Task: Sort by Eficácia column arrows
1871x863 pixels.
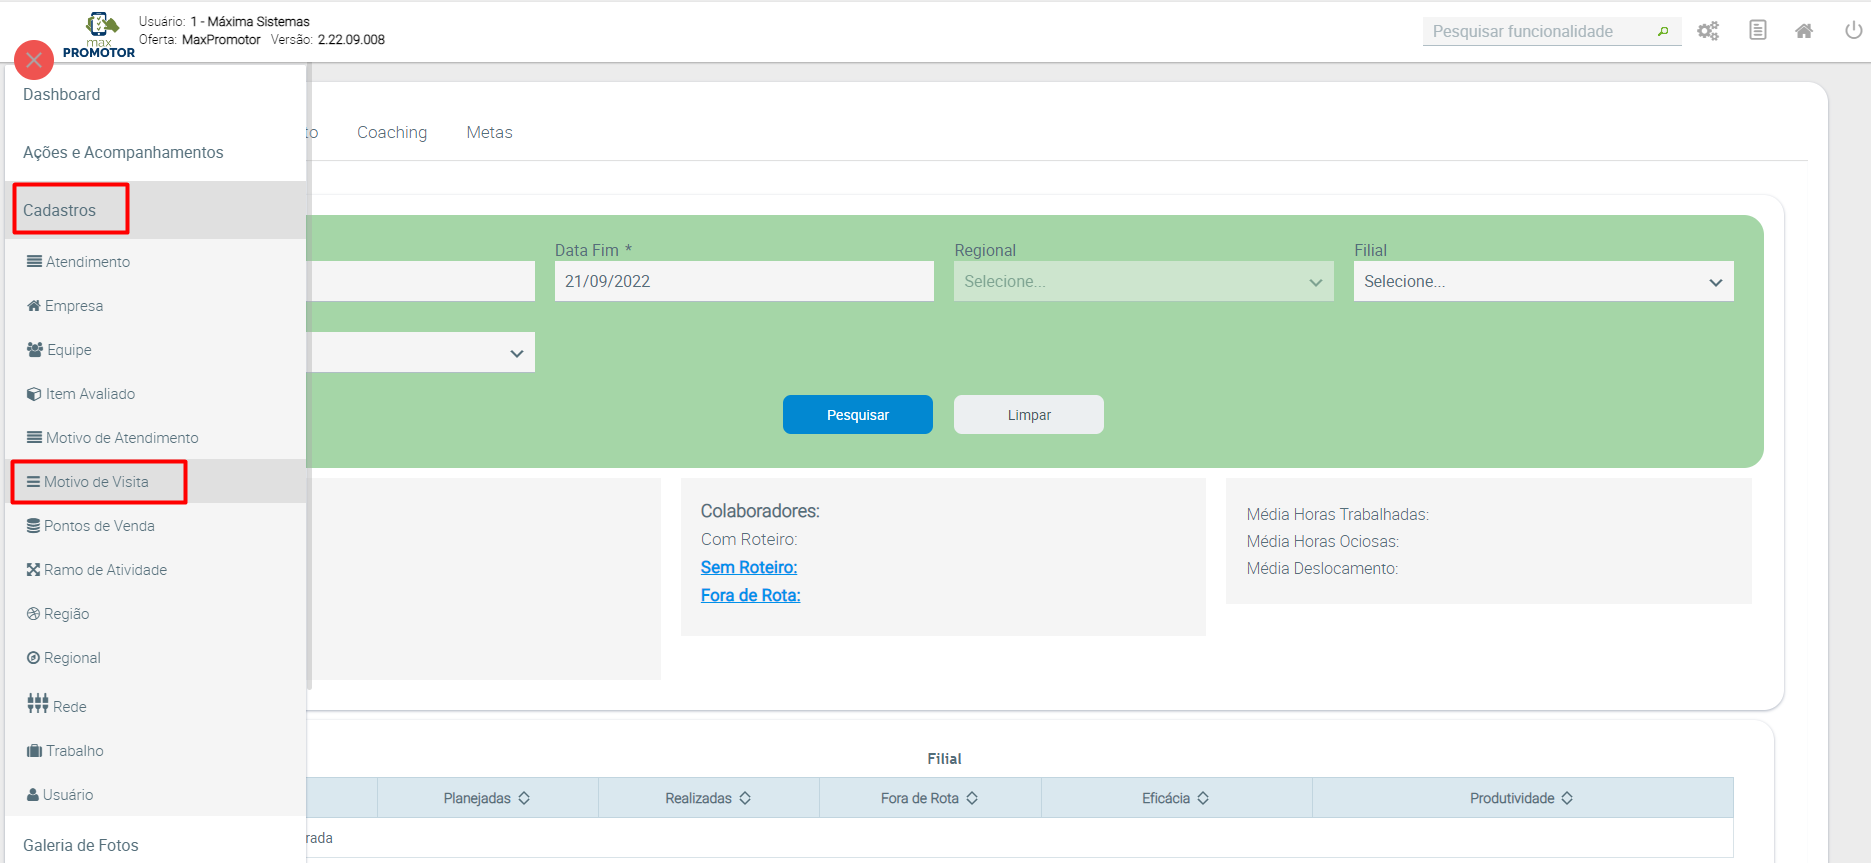Action: coord(1203,798)
